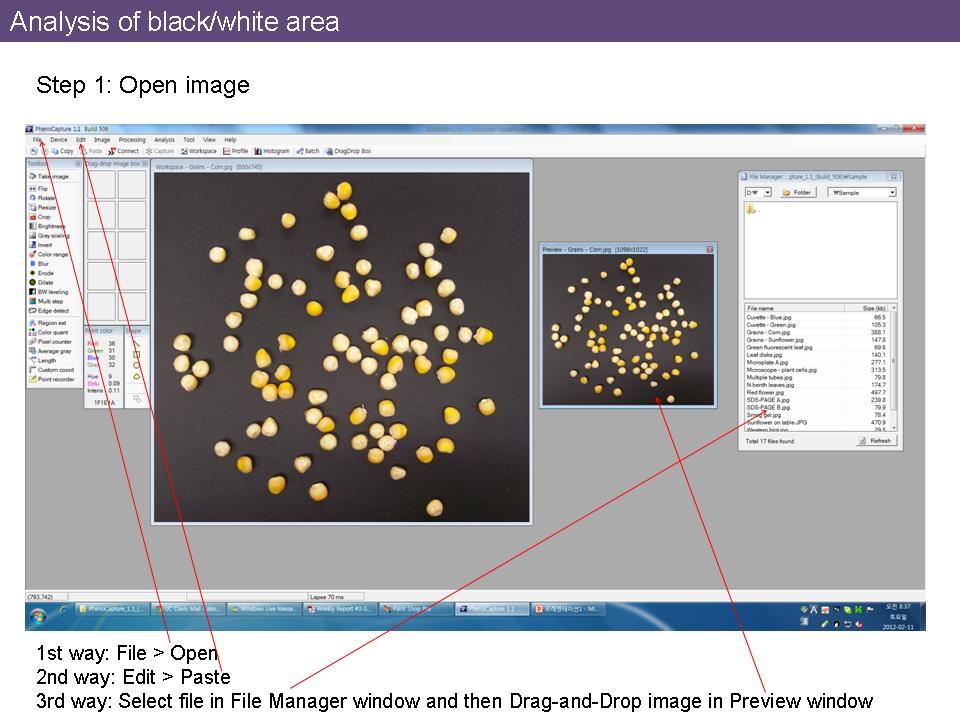
Task: Click the Take image tool
Action: pos(48,176)
